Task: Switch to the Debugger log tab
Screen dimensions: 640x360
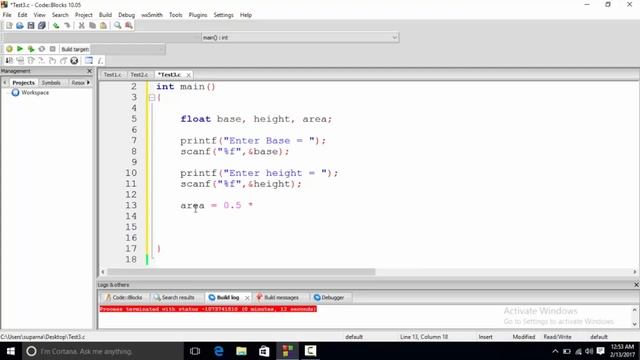Action: coord(329,298)
